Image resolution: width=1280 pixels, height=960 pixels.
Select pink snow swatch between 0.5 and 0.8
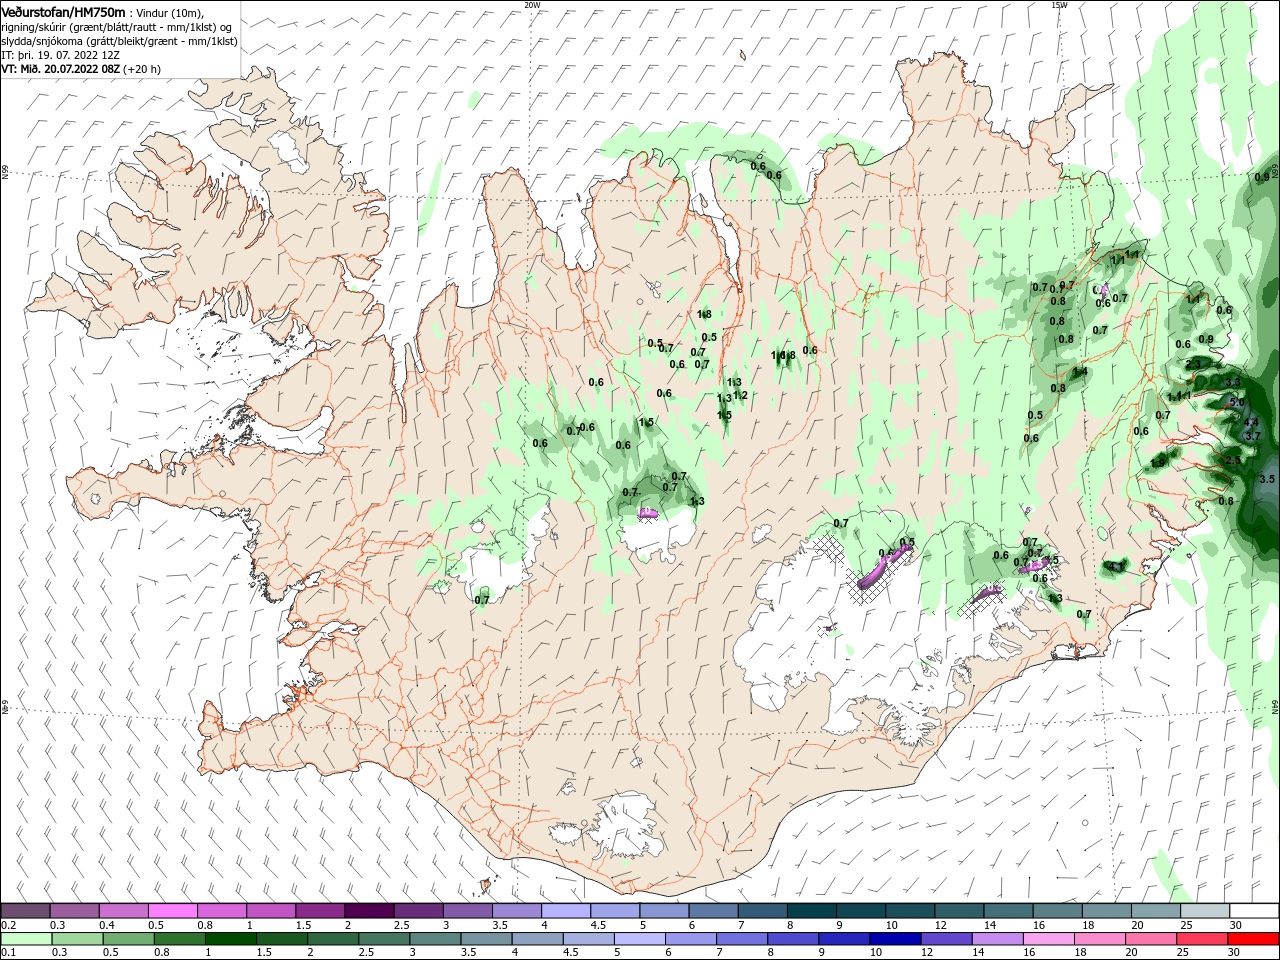click(172, 911)
